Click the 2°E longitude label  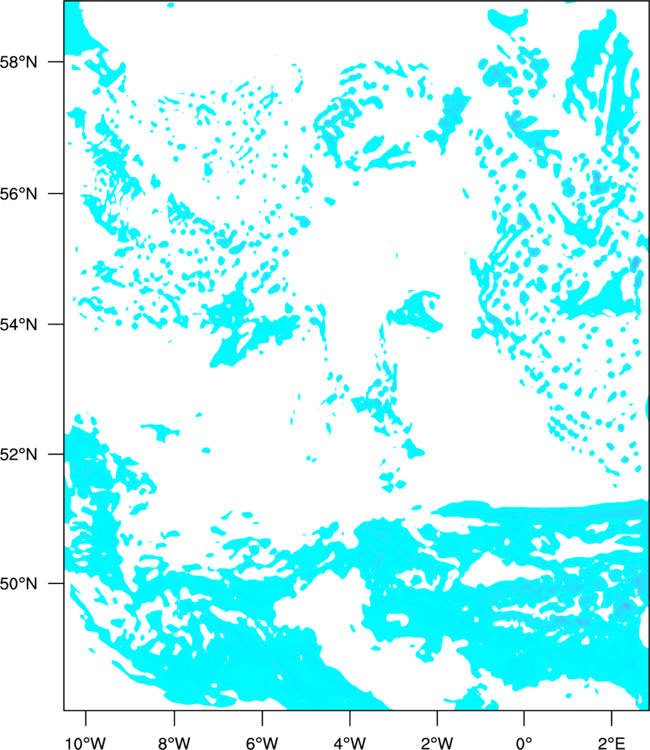[612, 743]
